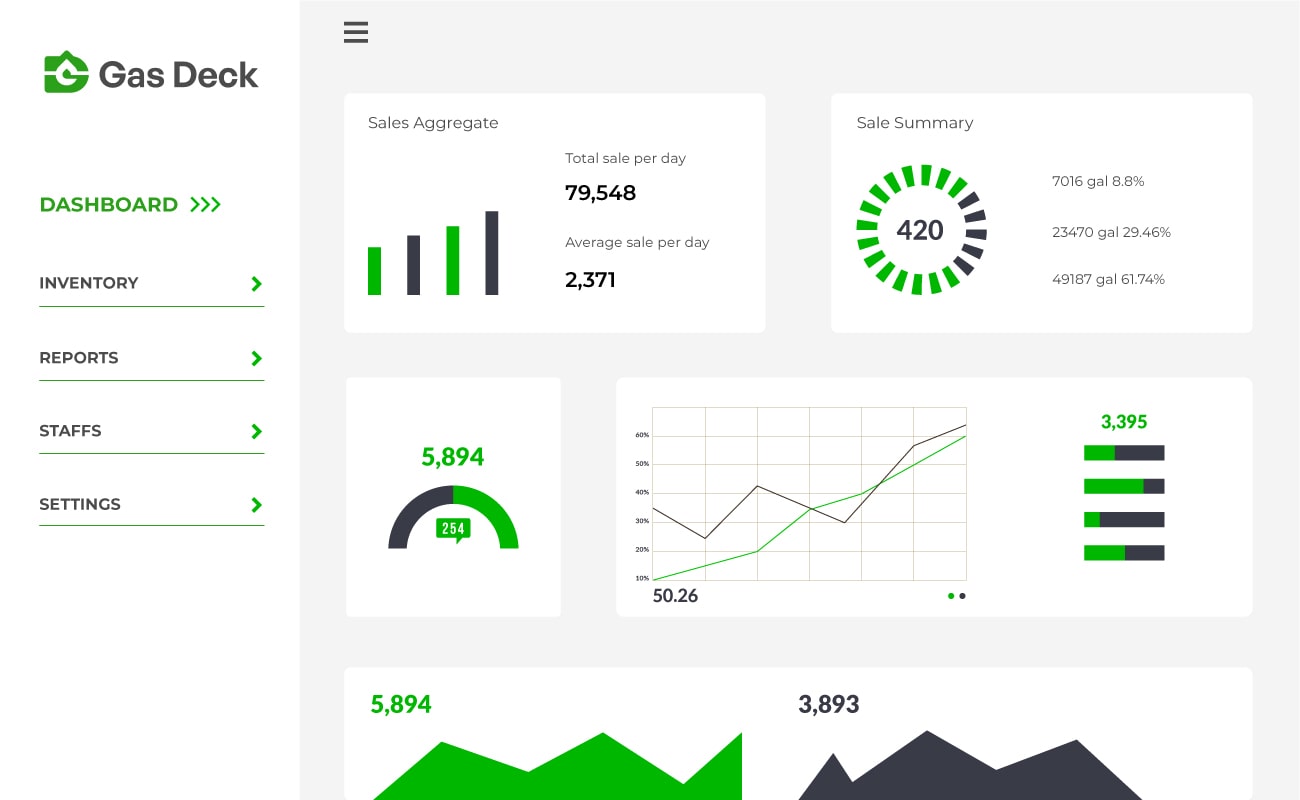This screenshot has height=800, width=1300.
Task: Click the semicircle gauge under 5,894
Action: (453, 515)
